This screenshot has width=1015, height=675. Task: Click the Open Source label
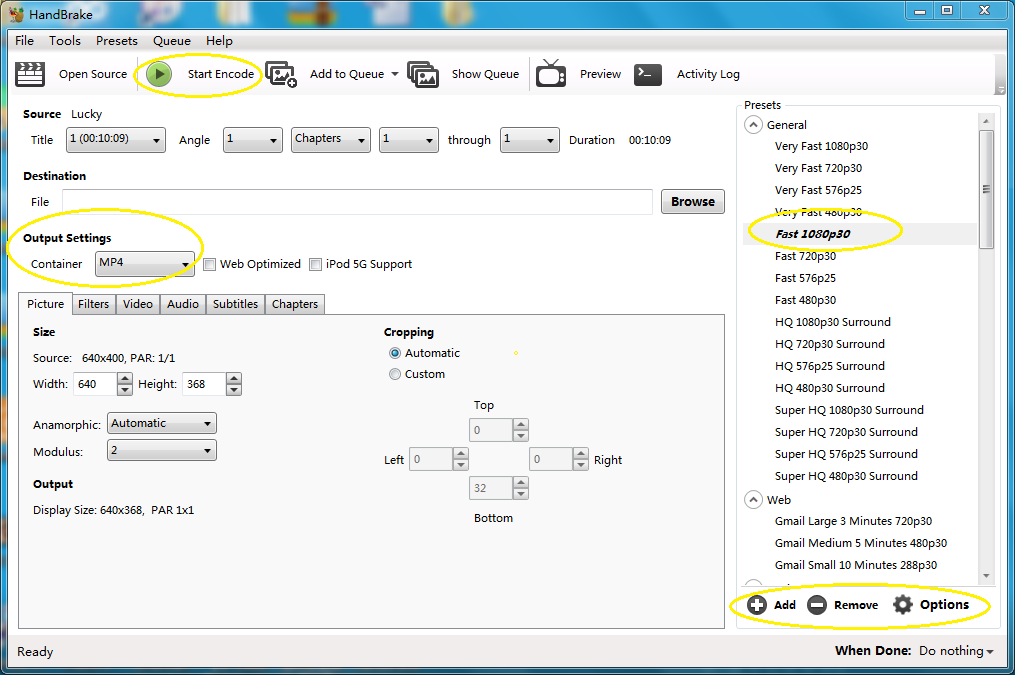[93, 74]
